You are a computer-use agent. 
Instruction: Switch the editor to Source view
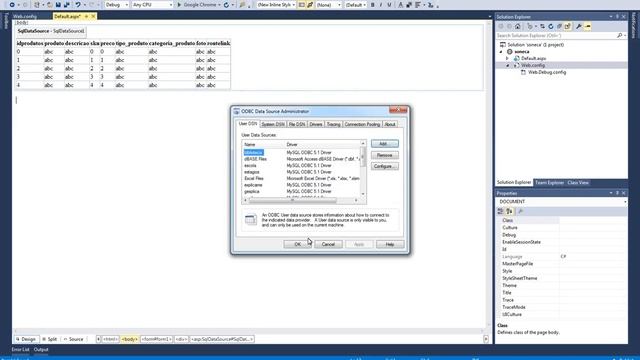coord(73,339)
